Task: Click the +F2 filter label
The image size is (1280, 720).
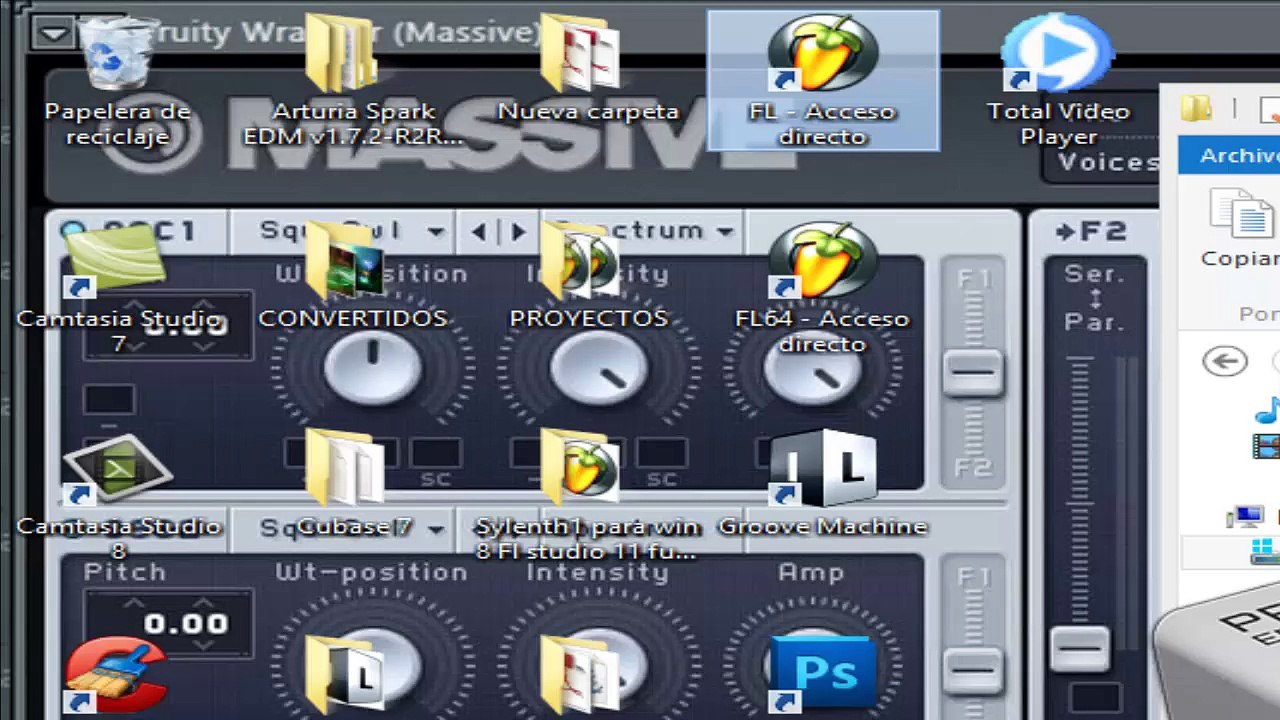Action: tap(1090, 231)
